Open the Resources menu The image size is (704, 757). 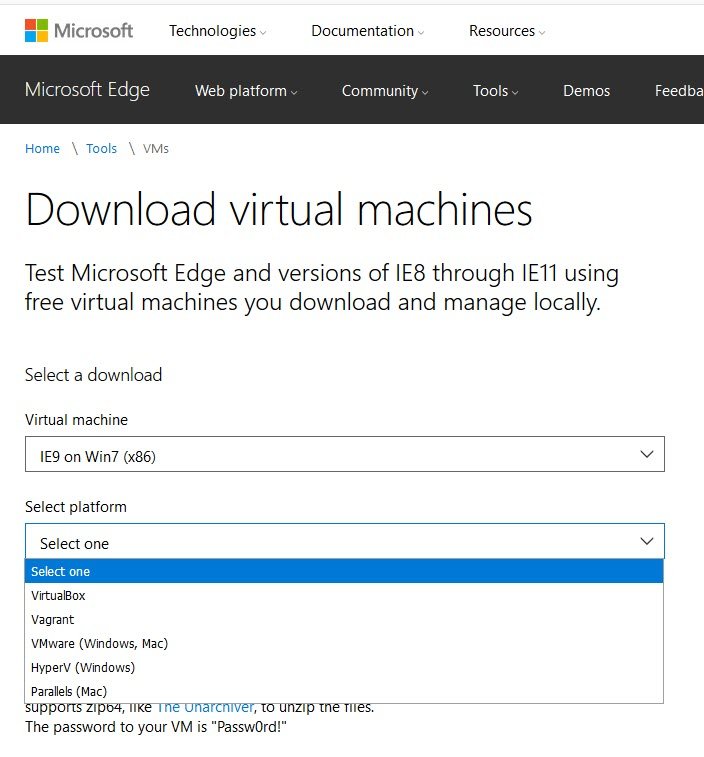(x=507, y=31)
